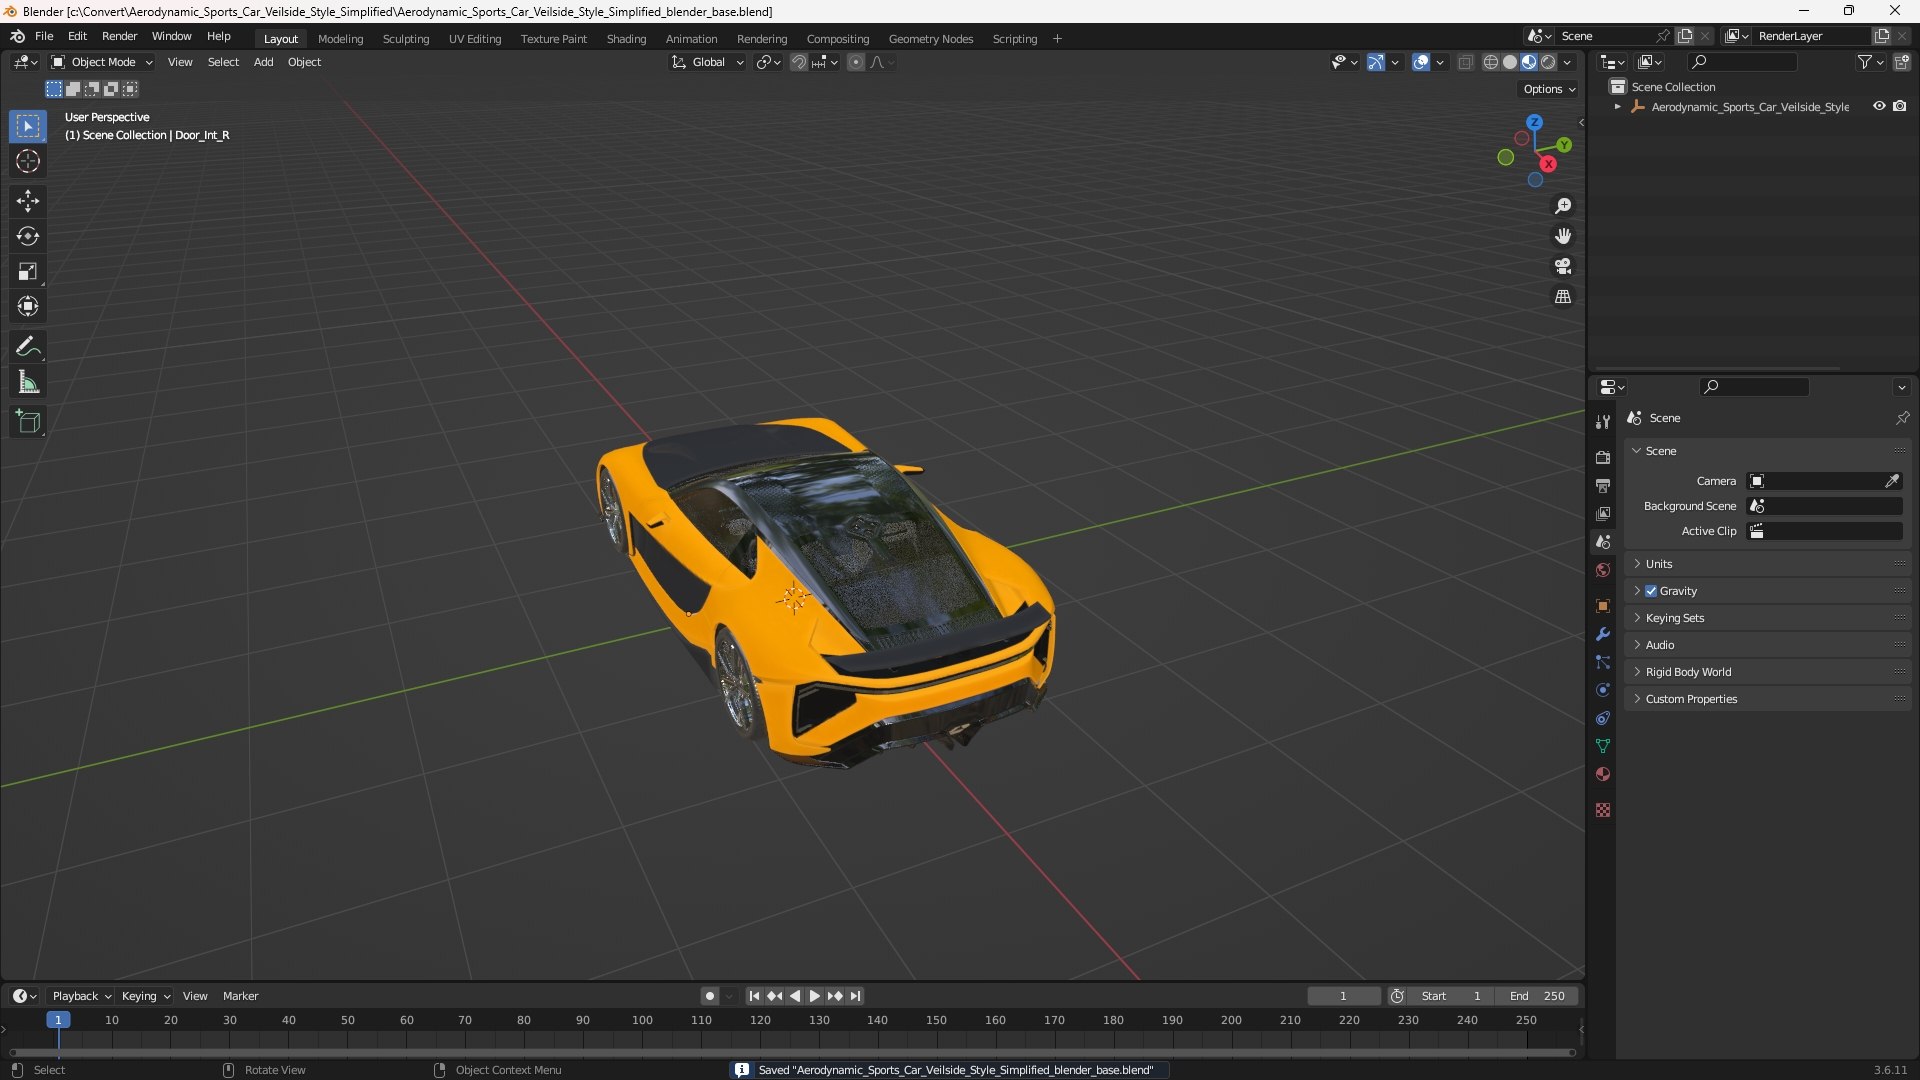The height and width of the screenshot is (1080, 1920).
Task: Click the current frame number field
Action: coord(1343,996)
